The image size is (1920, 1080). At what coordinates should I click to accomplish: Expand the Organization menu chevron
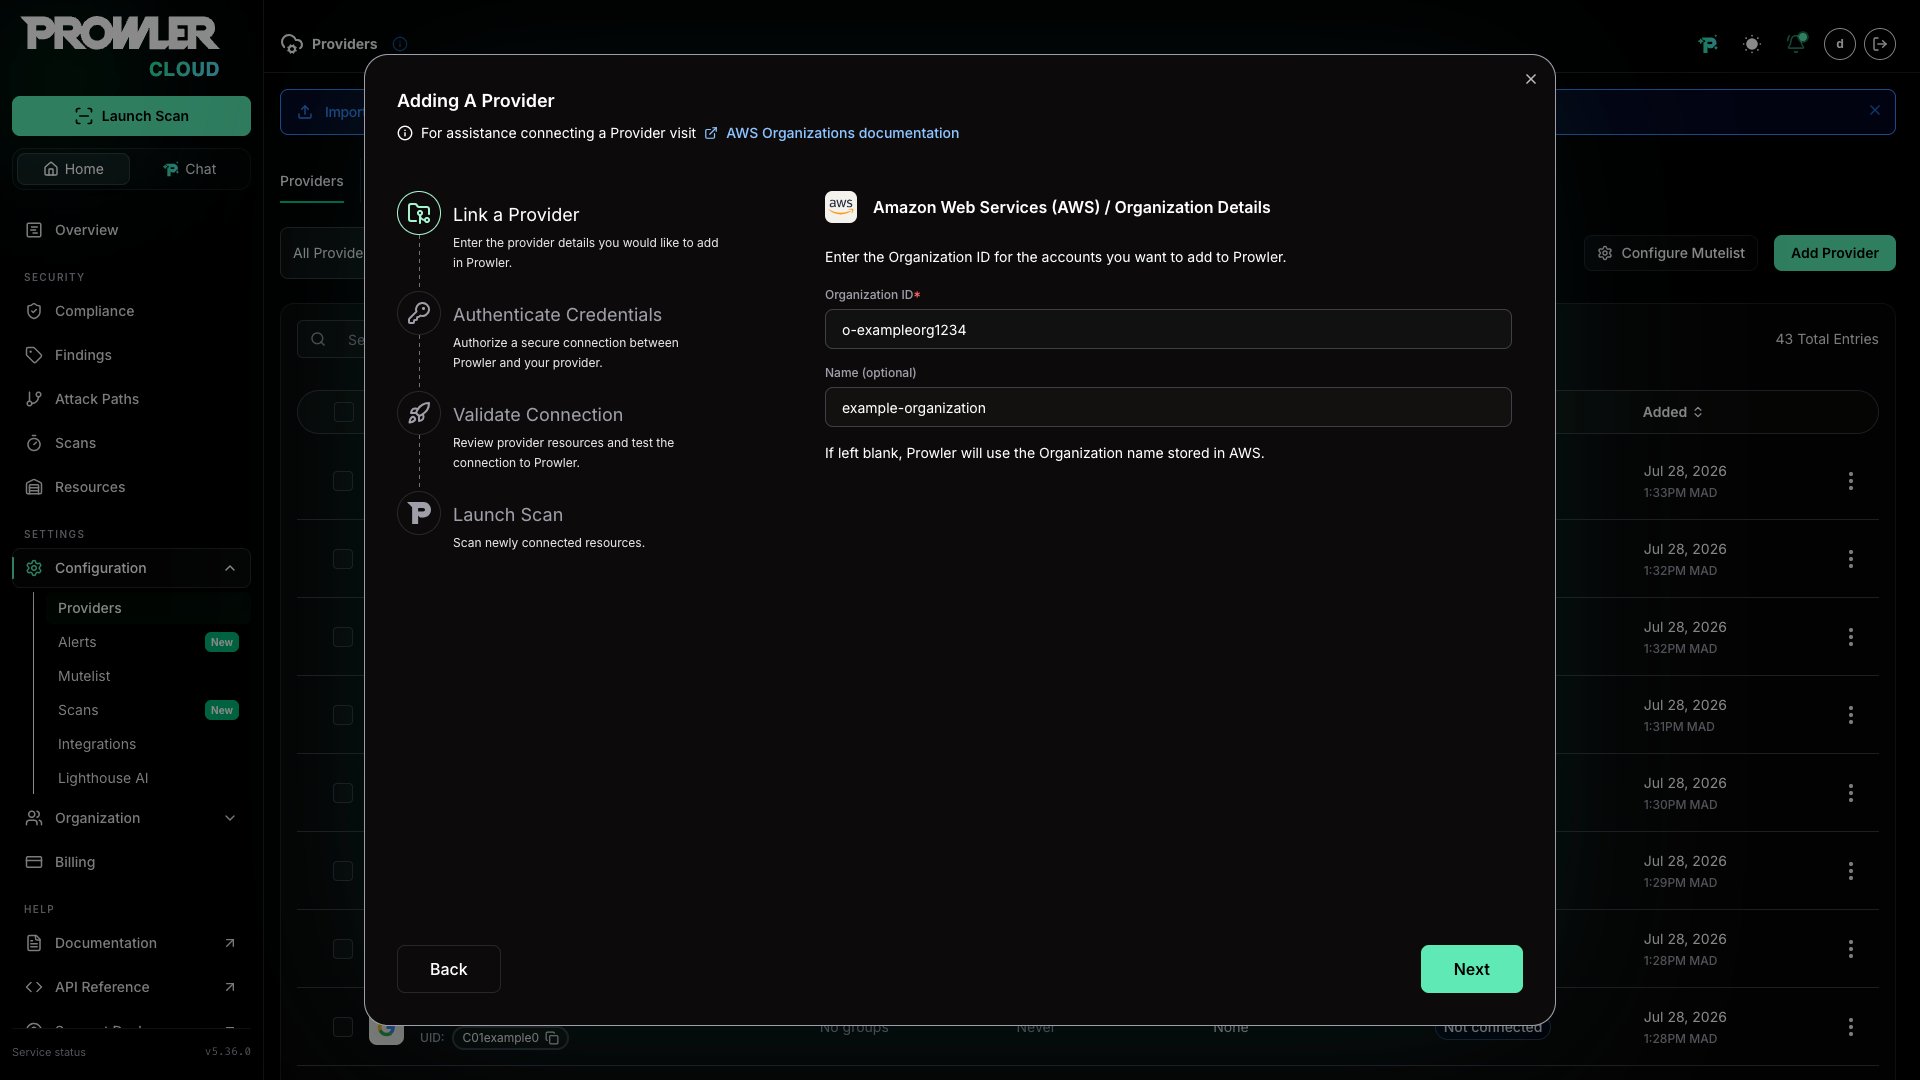(x=230, y=818)
